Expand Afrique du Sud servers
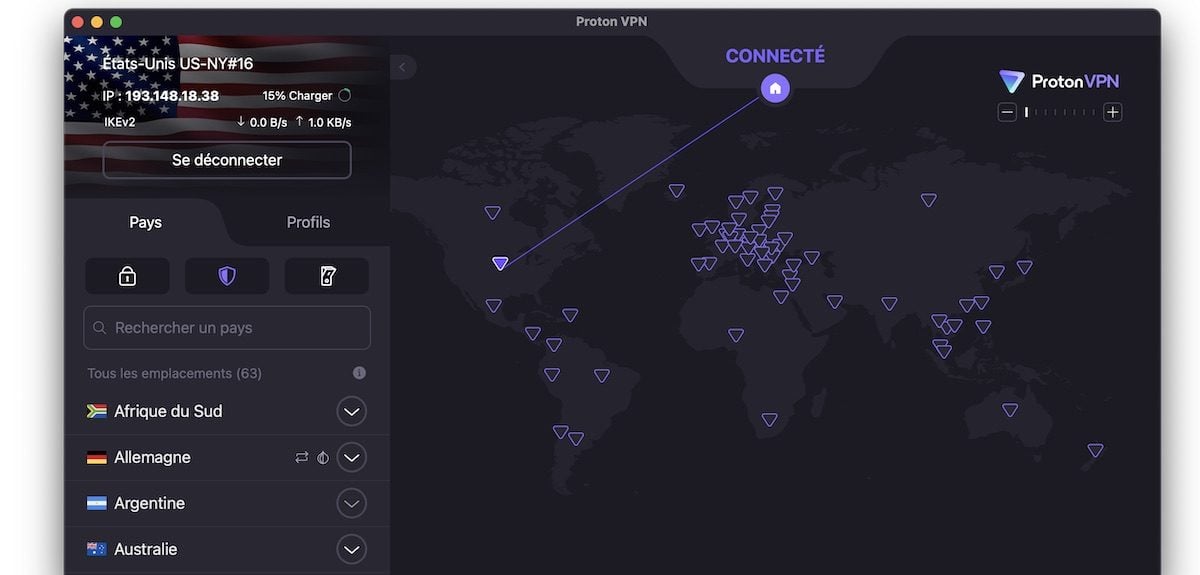 click(351, 411)
